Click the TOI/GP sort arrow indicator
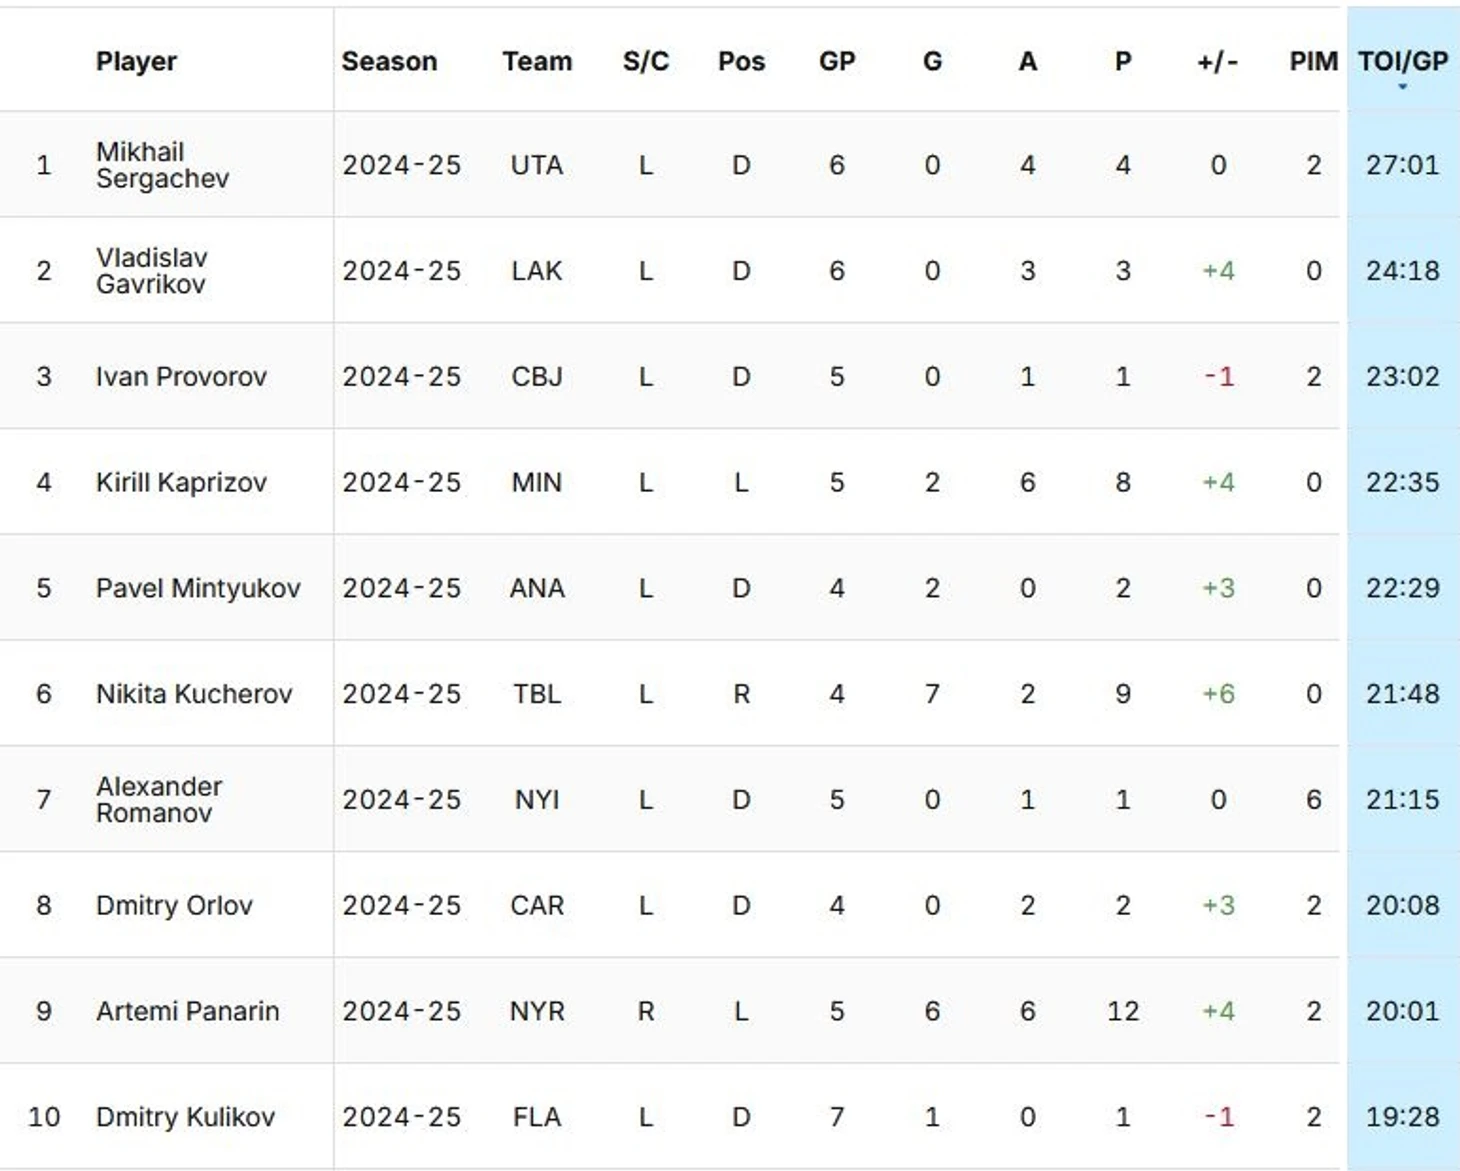Viewport: 1460px width, 1171px height. 1402,87
